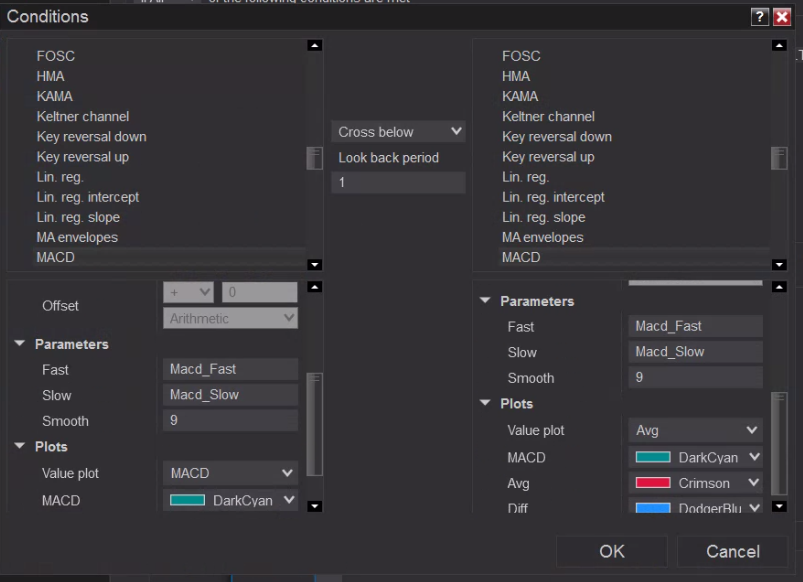This screenshot has width=803, height=582.
Task: Click the right indicator list scrollbar thumb
Action: (x=779, y=158)
